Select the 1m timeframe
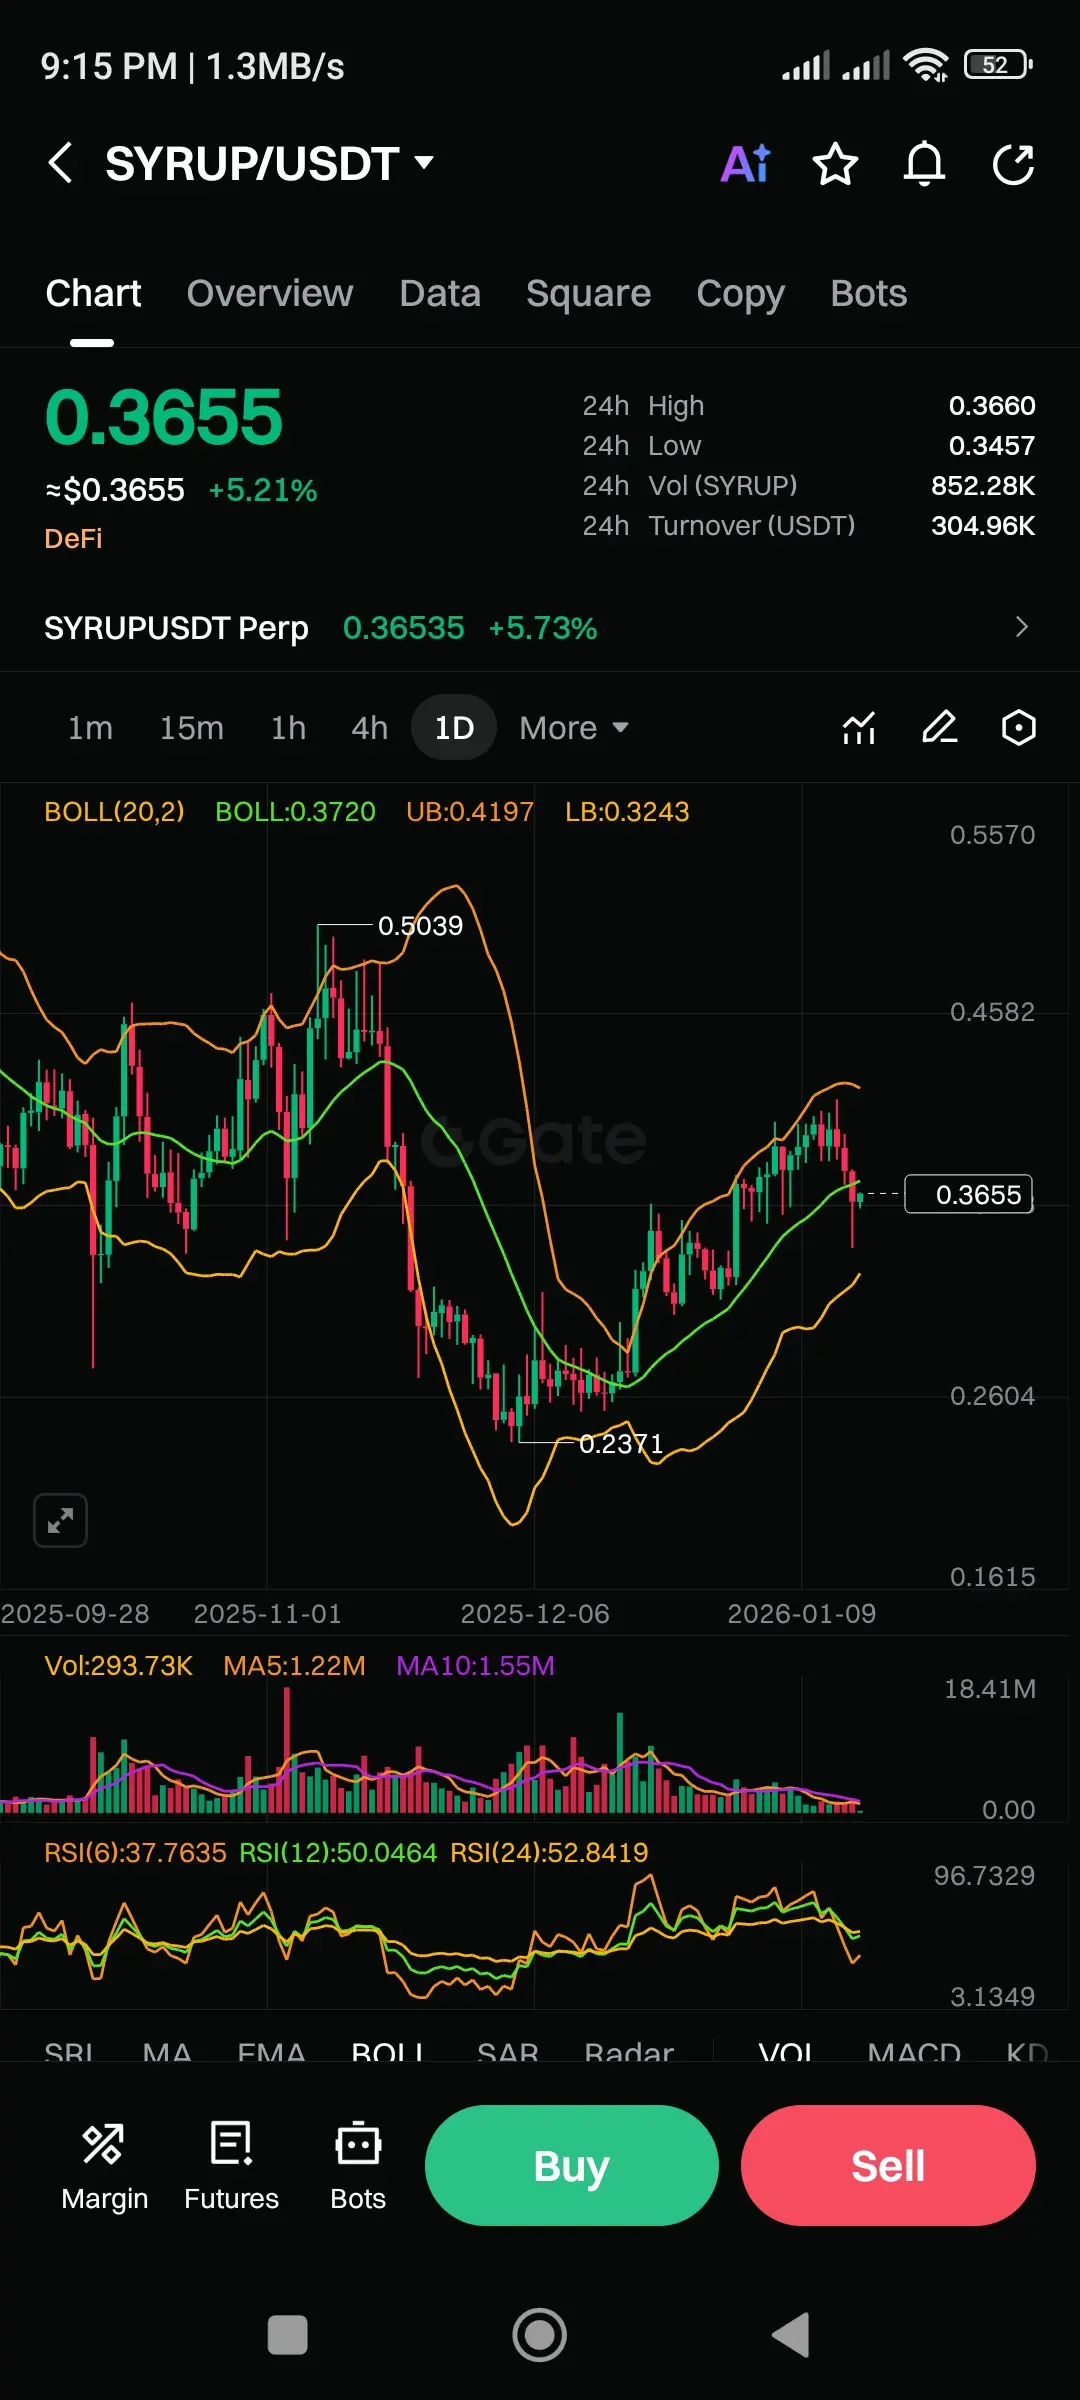Viewport: 1080px width, 2400px height. (x=90, y=727)
